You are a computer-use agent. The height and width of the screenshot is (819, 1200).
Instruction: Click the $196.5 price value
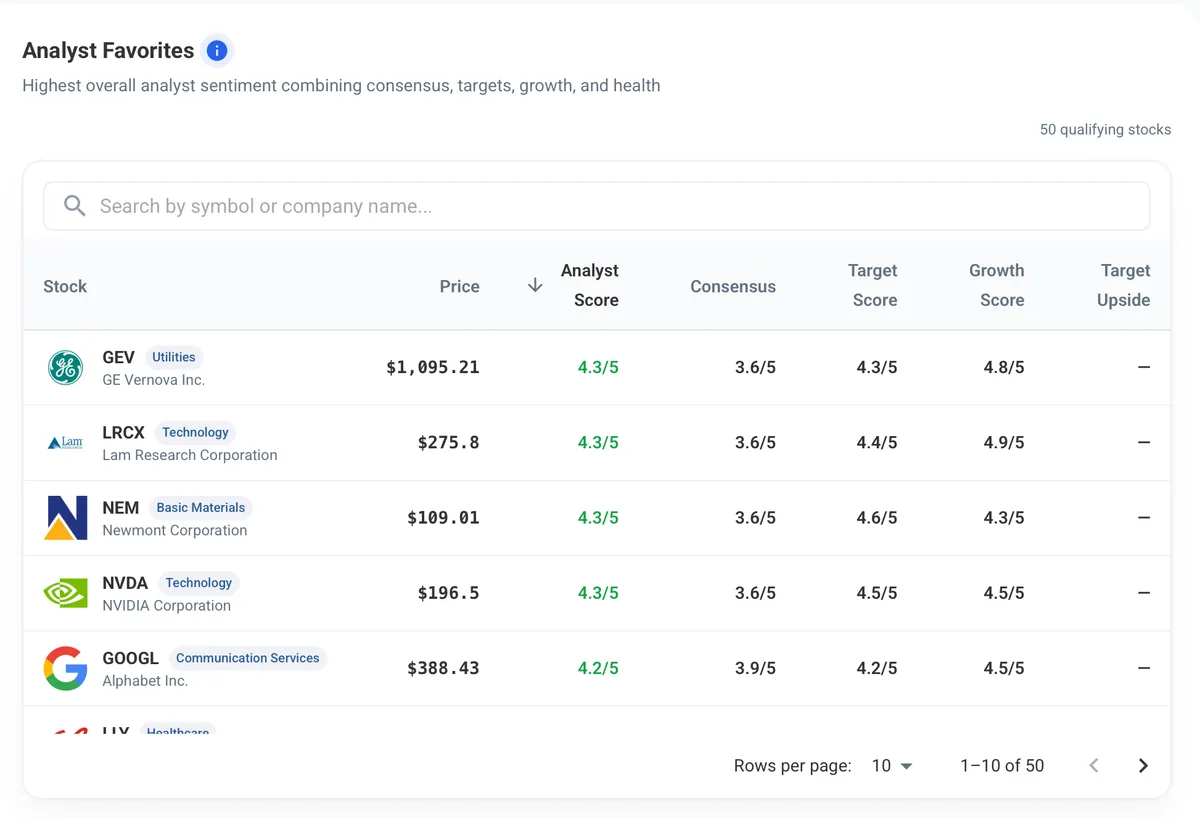[x=448, y=592]
